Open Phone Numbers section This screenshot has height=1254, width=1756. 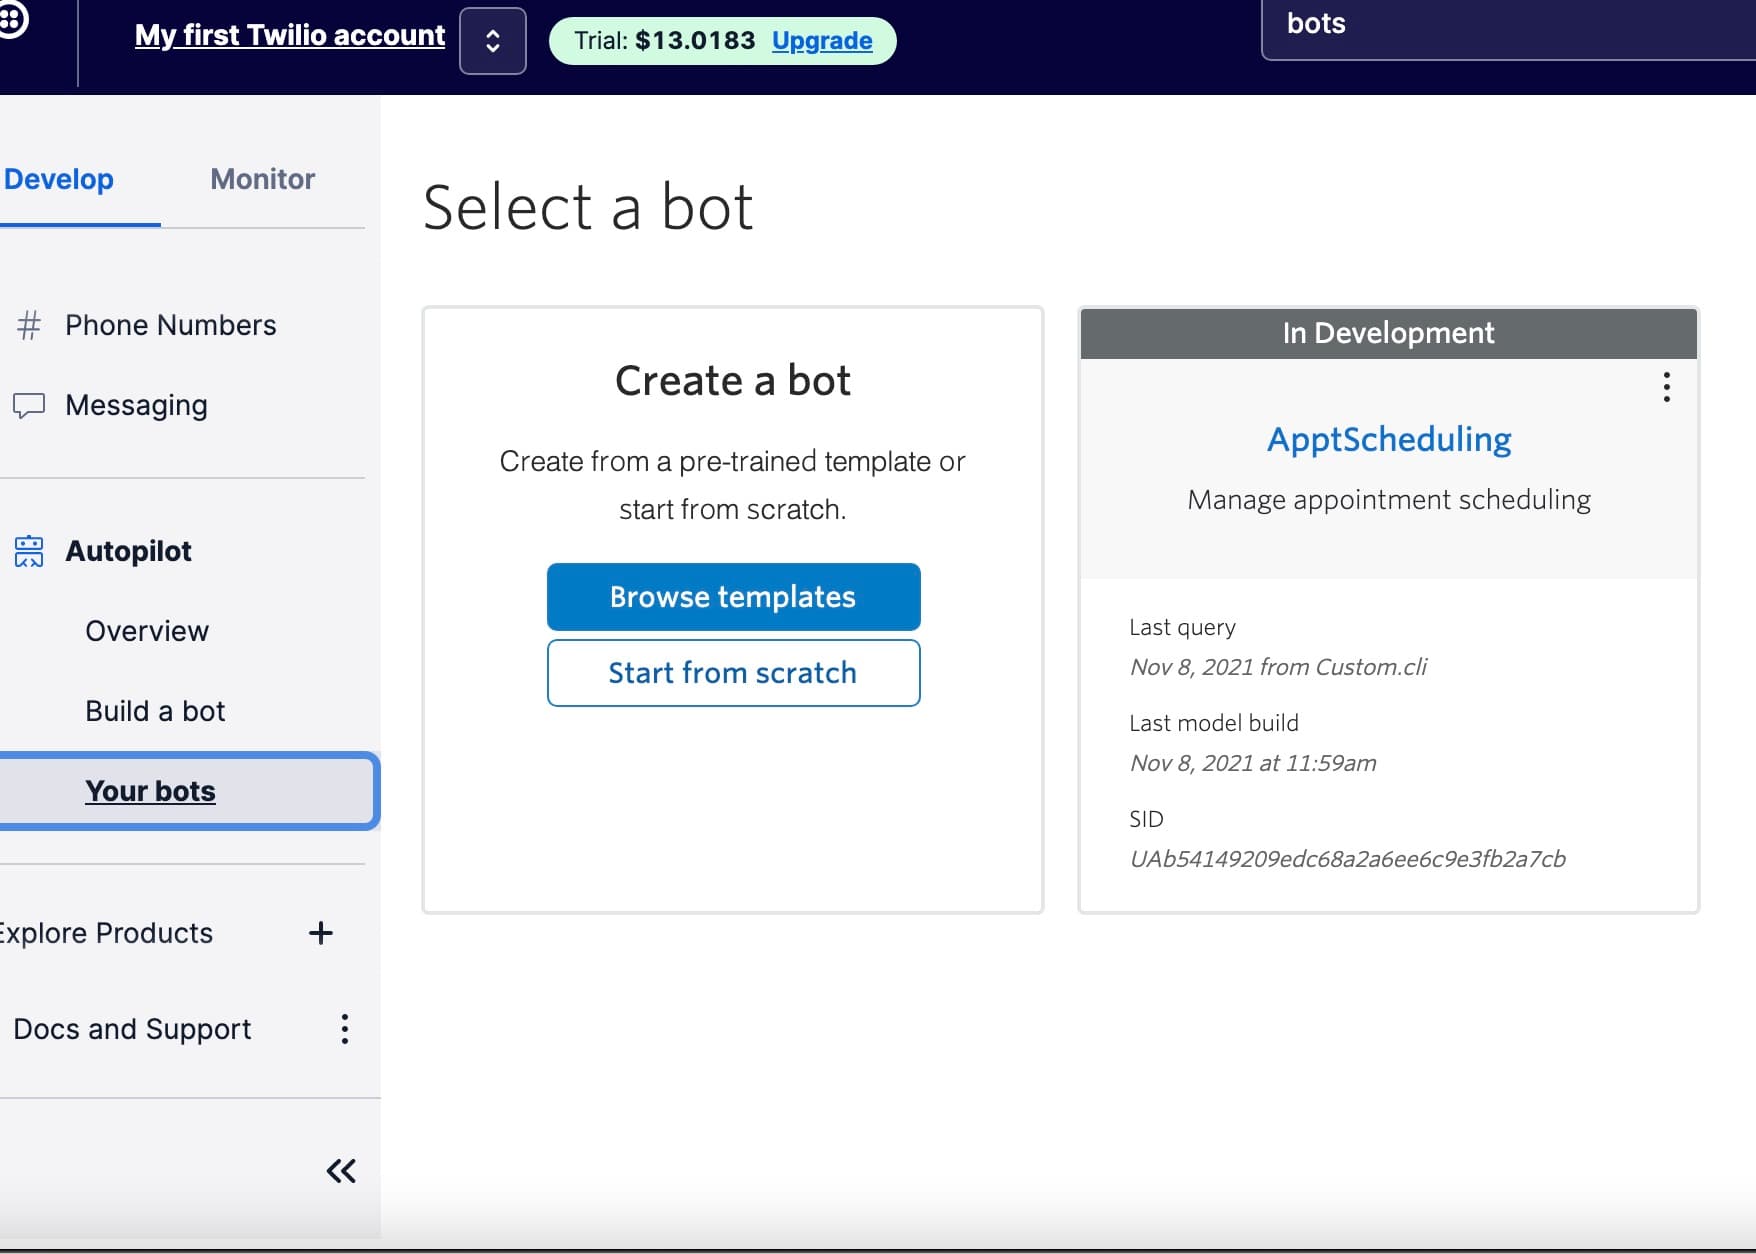(171, 325)
